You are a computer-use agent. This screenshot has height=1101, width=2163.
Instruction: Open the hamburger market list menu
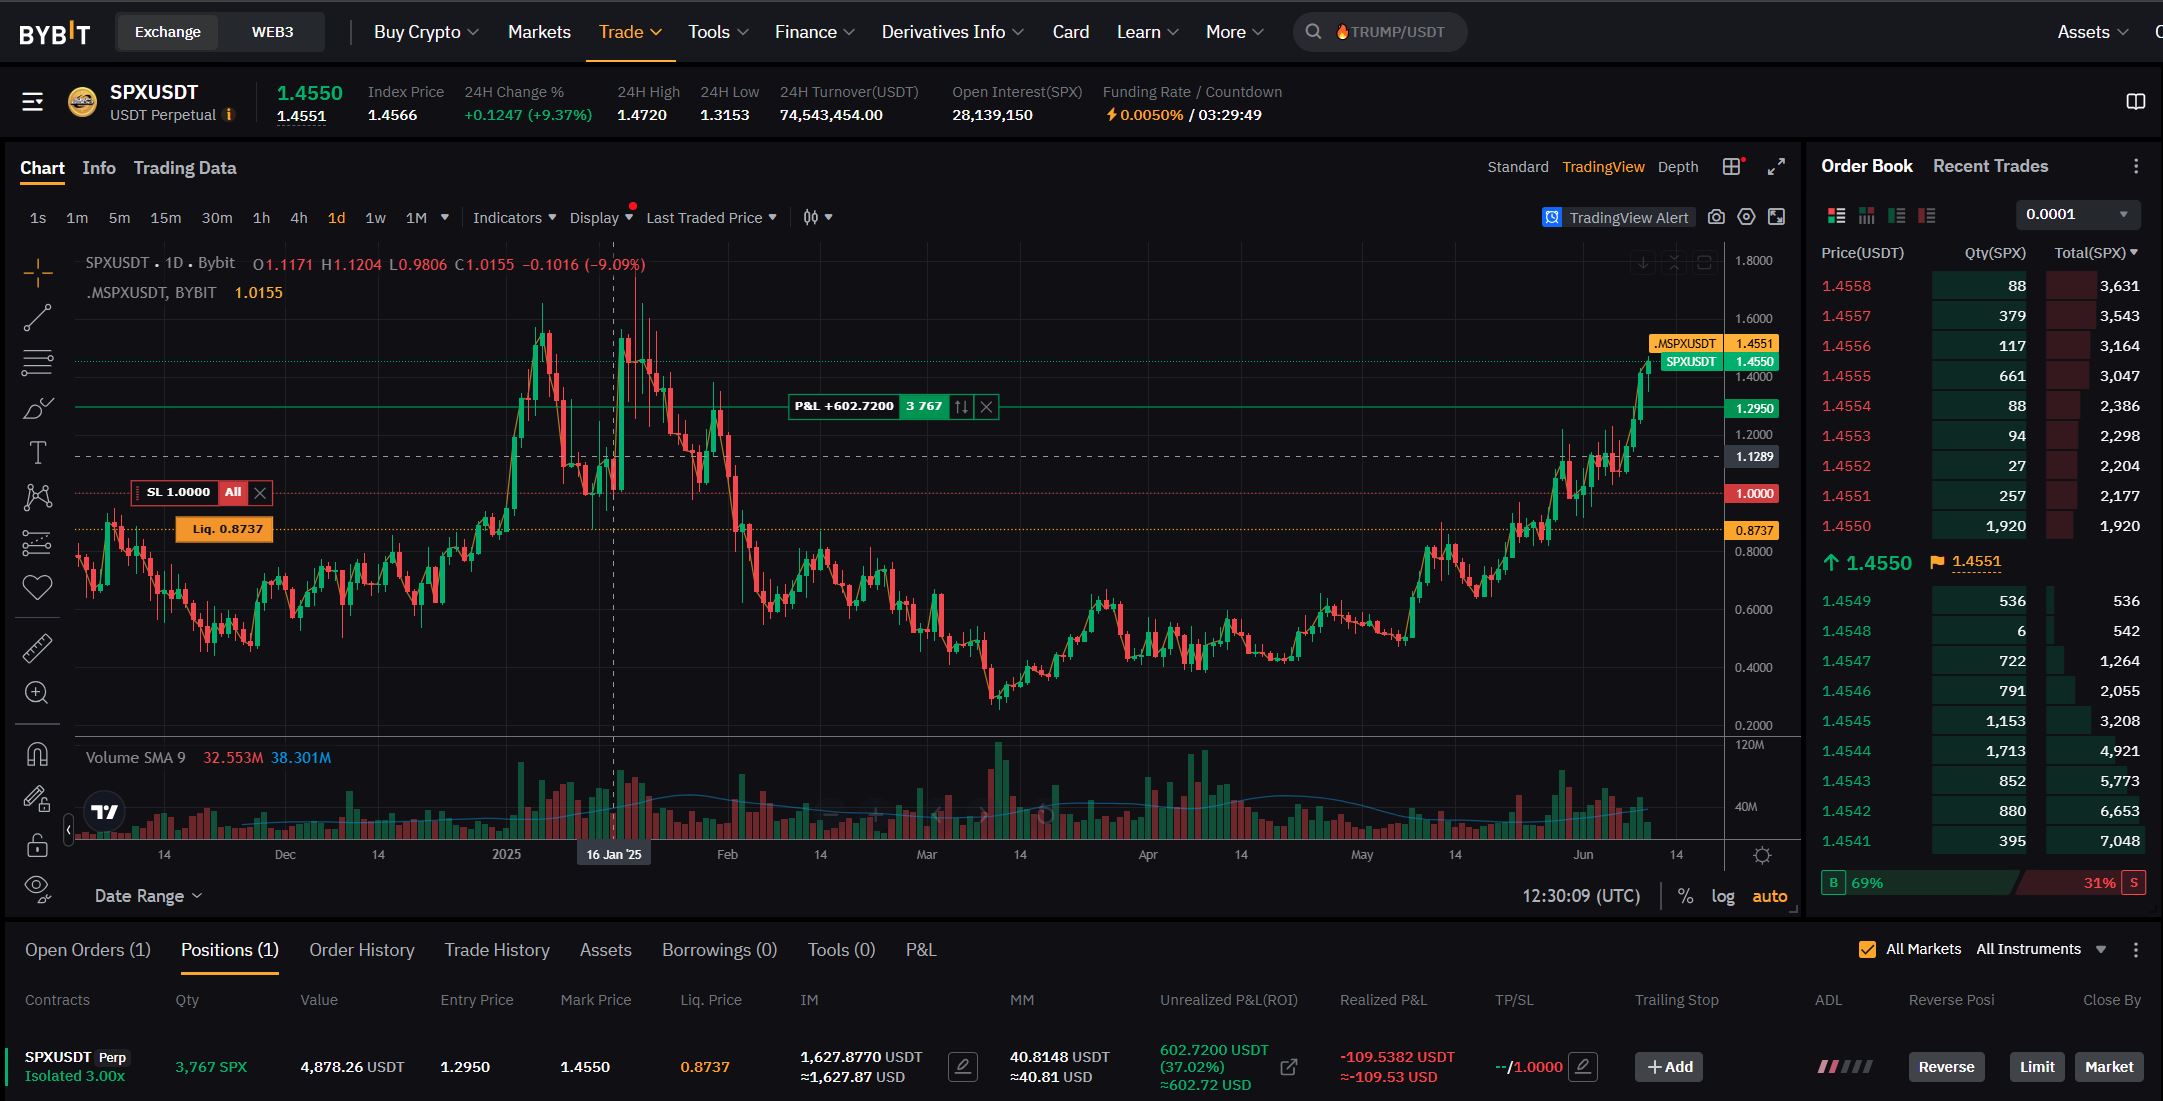[x=32, y=101]
